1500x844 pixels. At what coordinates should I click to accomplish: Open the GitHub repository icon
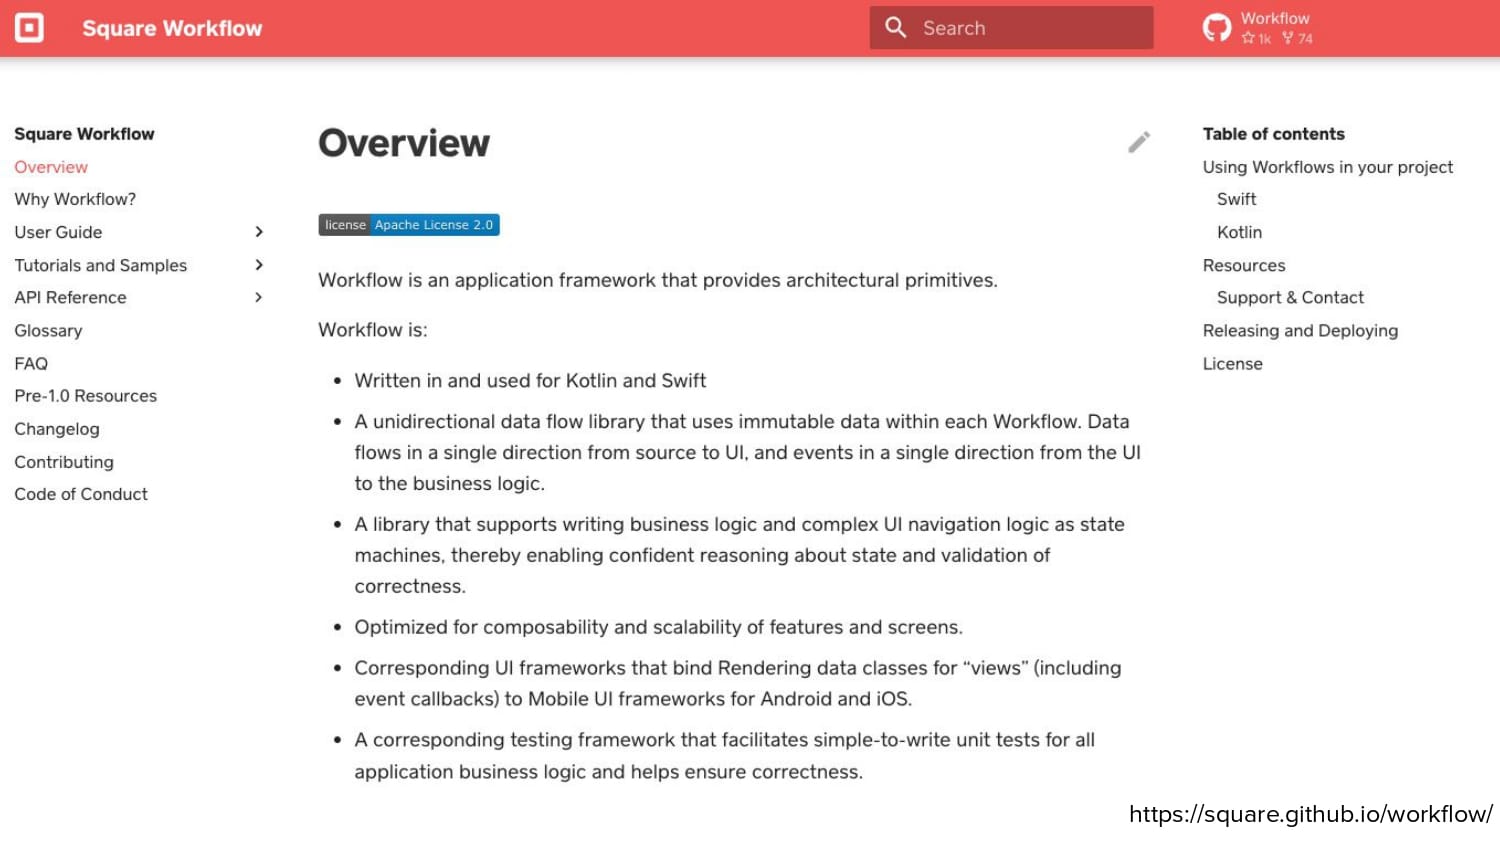(1217, 28)
